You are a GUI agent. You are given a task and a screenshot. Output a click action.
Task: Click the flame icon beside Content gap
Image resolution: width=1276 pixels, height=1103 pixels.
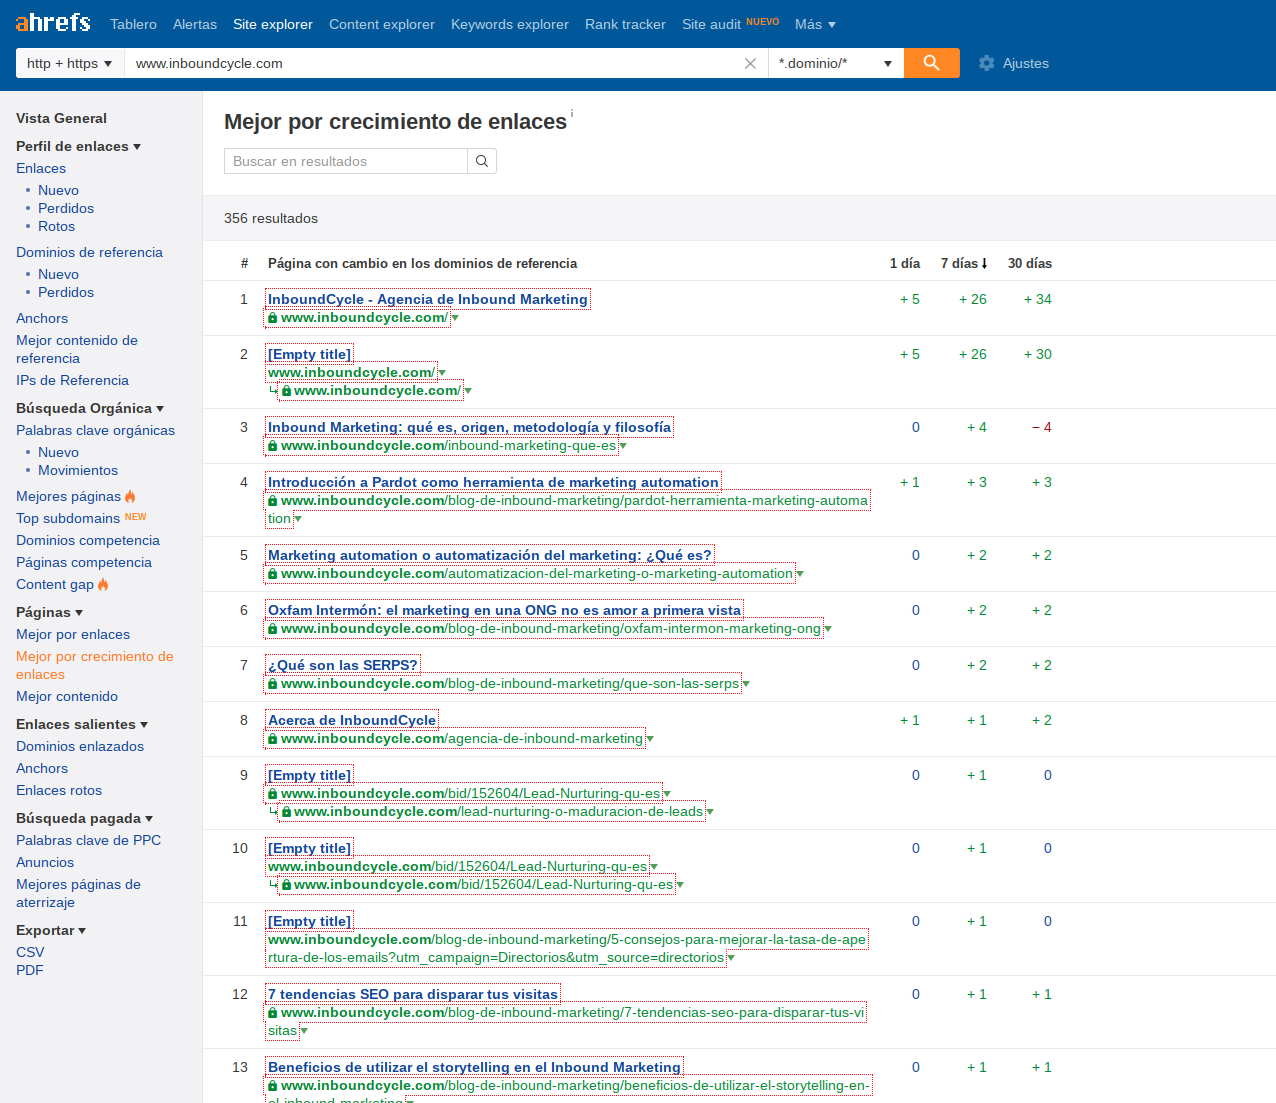(103, 585)
